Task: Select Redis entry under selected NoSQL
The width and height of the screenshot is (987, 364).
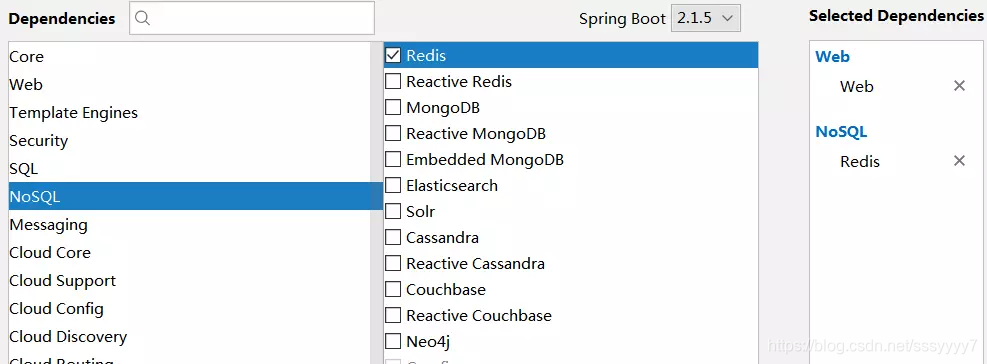Action: click(x=860, y=162)
